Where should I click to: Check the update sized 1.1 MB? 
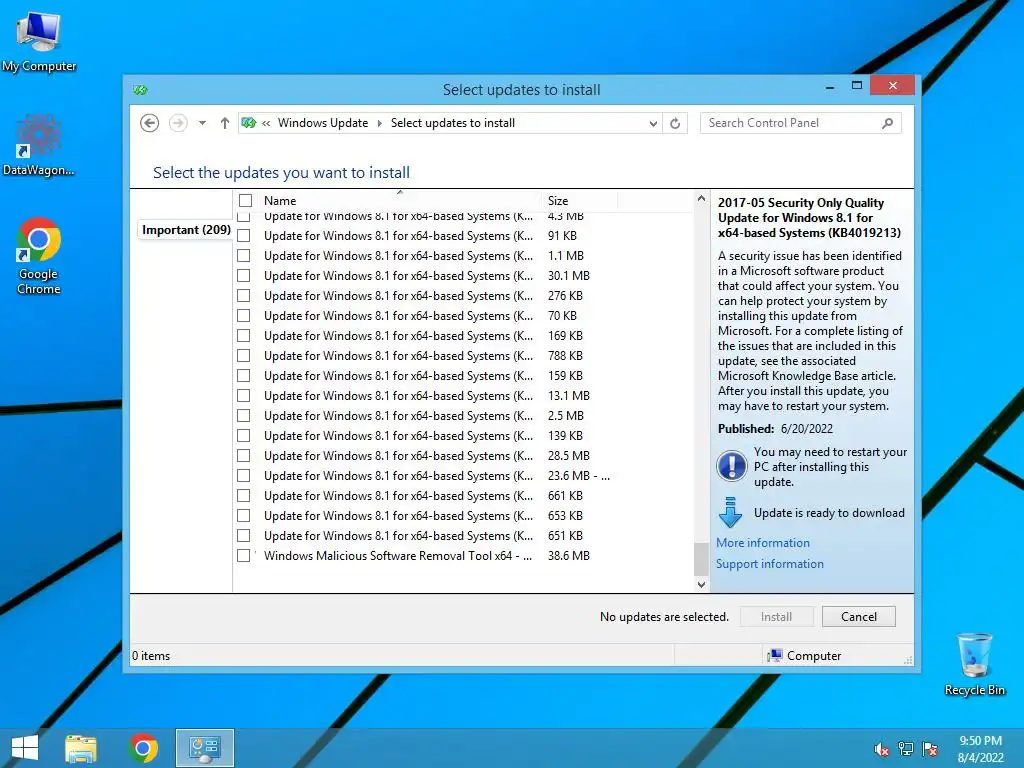pyautogui.click(x=244, y=256)
